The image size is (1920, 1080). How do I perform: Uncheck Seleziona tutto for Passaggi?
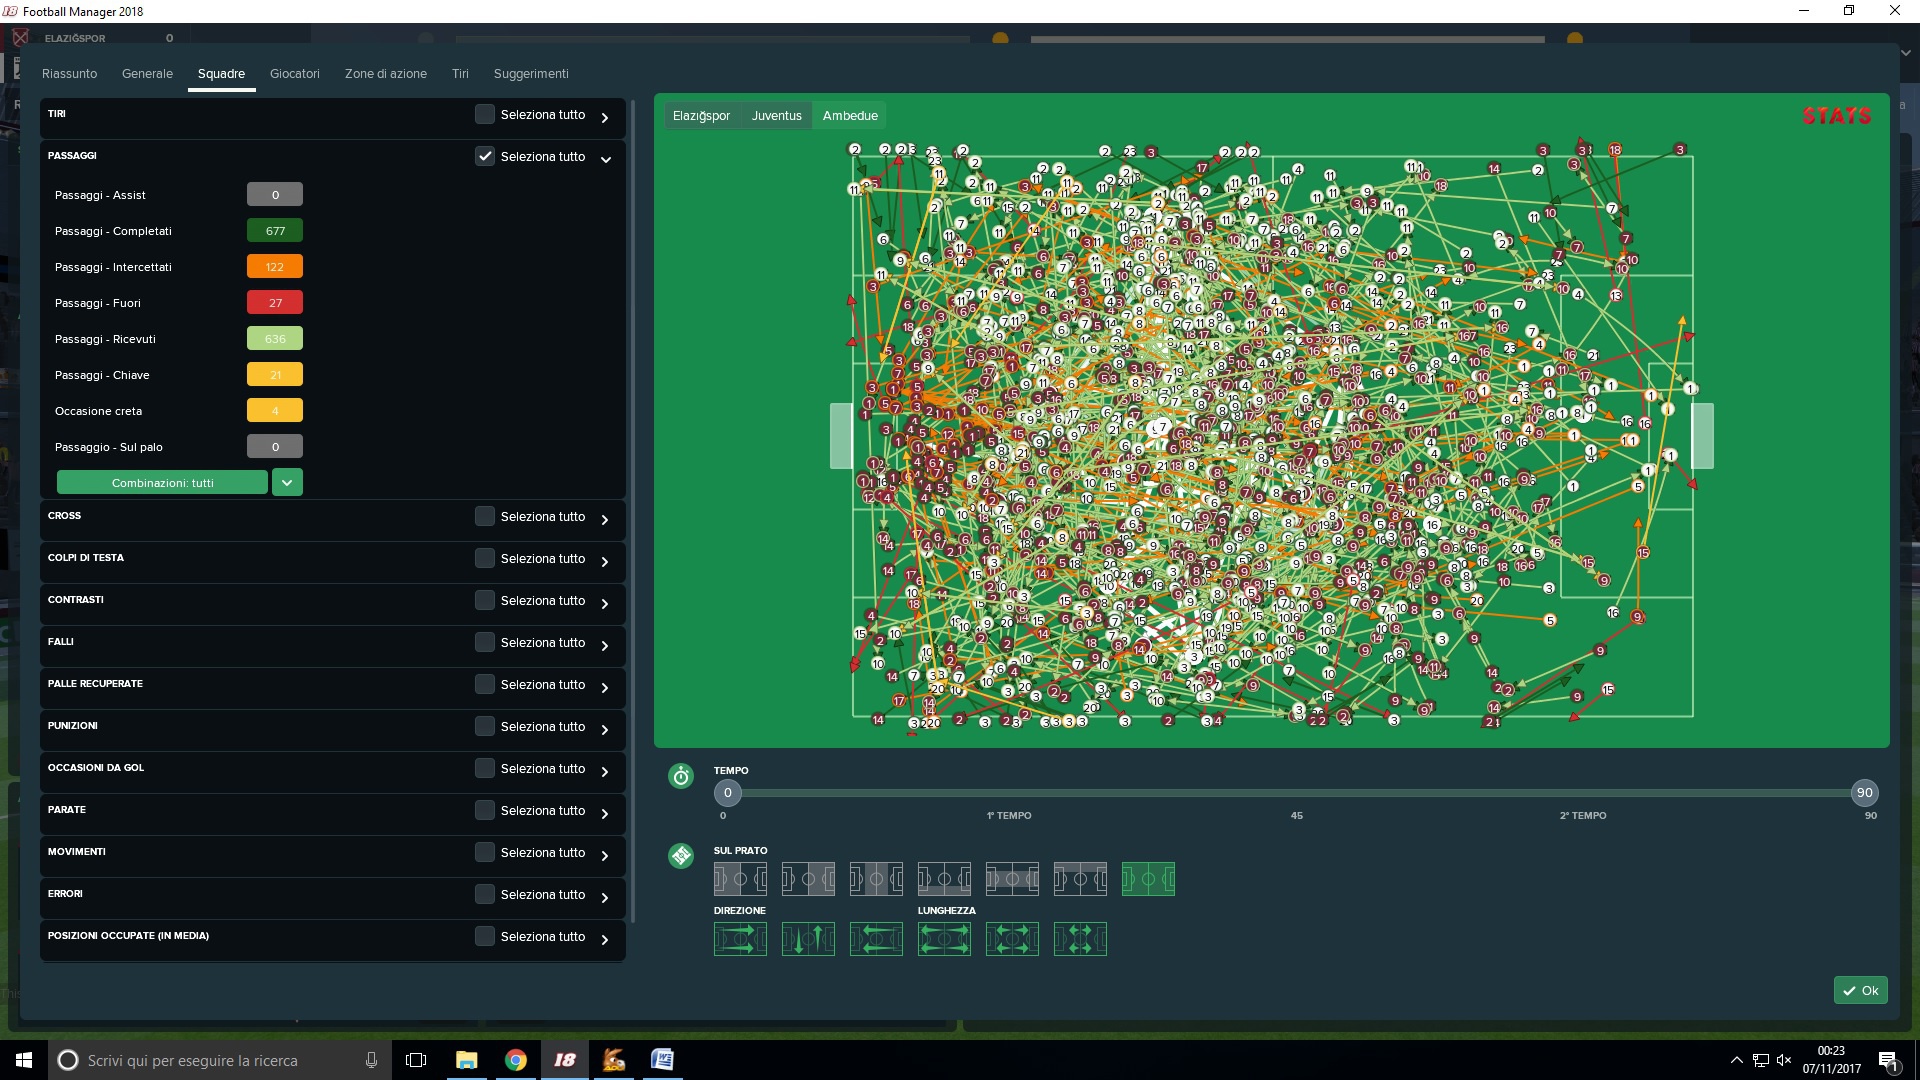(485, 157)
